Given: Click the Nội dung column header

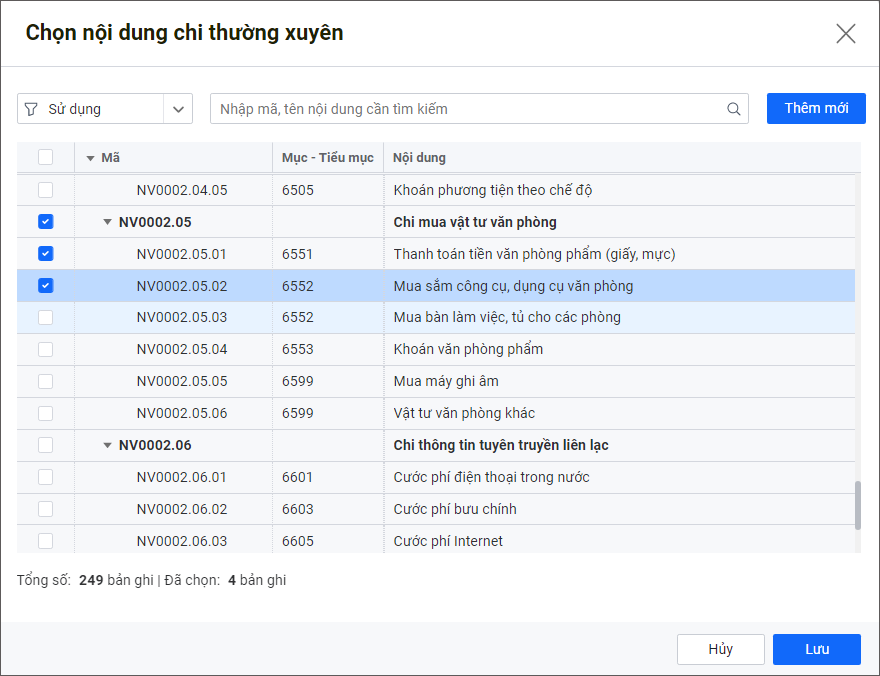Looking at the screenshot, I should coord(420,158).
